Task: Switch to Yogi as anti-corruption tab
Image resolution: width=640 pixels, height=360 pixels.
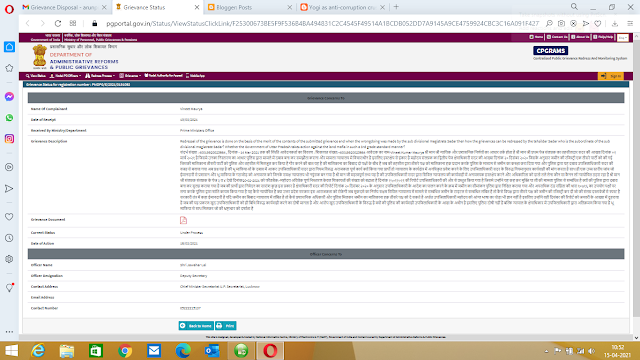Action: point(342,7)
